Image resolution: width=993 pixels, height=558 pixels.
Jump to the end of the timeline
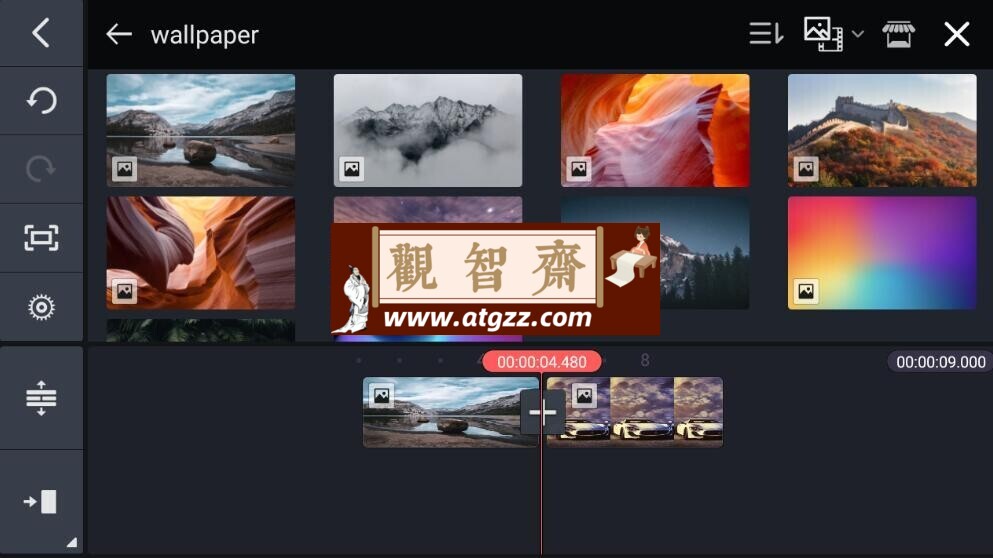(x=41, y=502)
